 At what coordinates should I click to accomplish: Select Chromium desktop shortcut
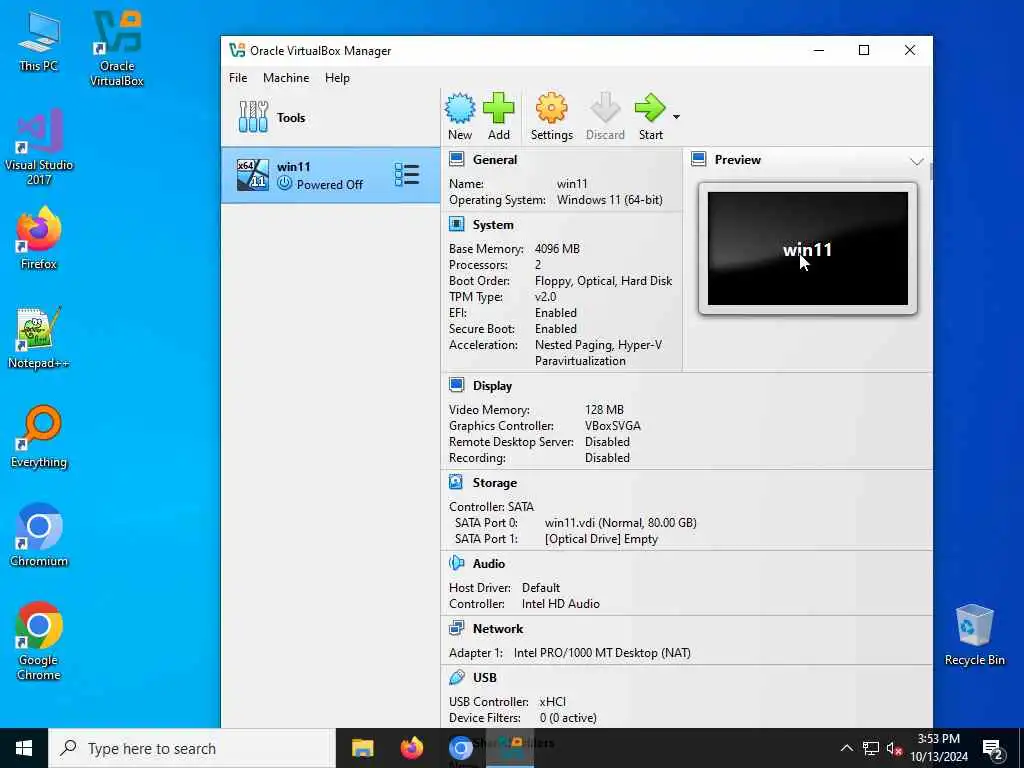pos(39,535)
